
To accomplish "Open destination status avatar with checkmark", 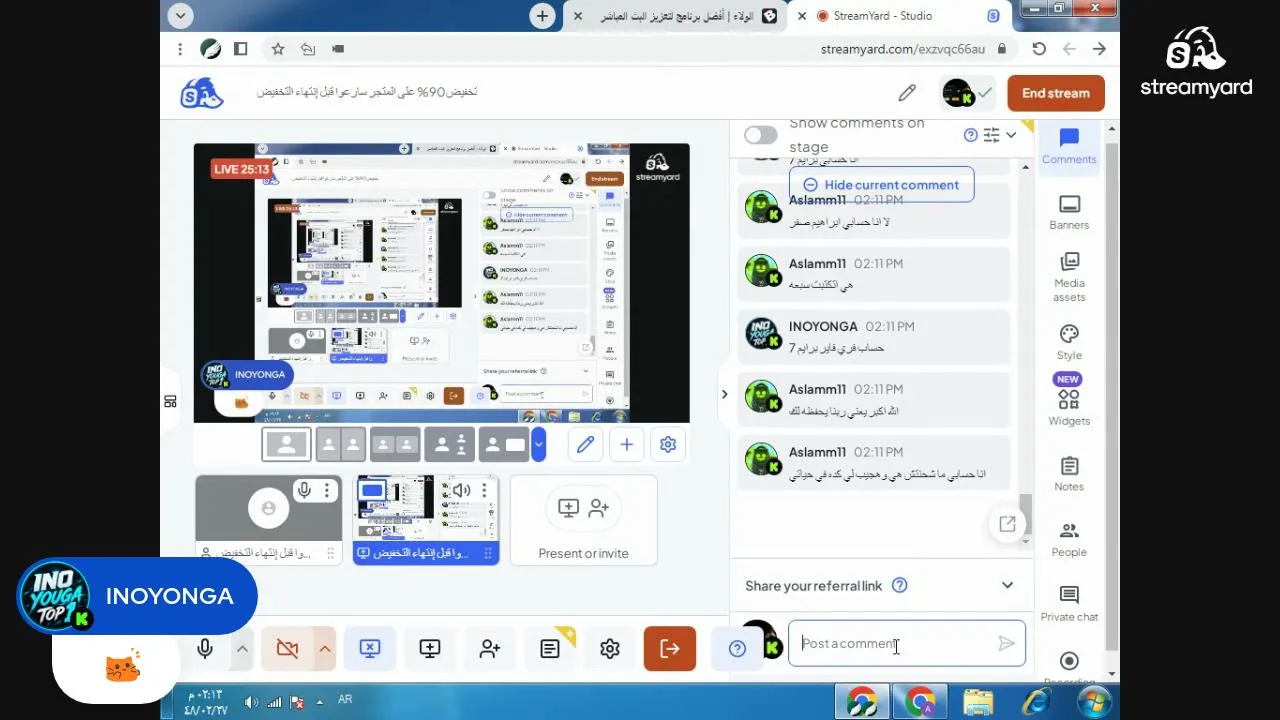I will [x=967, y=93].
